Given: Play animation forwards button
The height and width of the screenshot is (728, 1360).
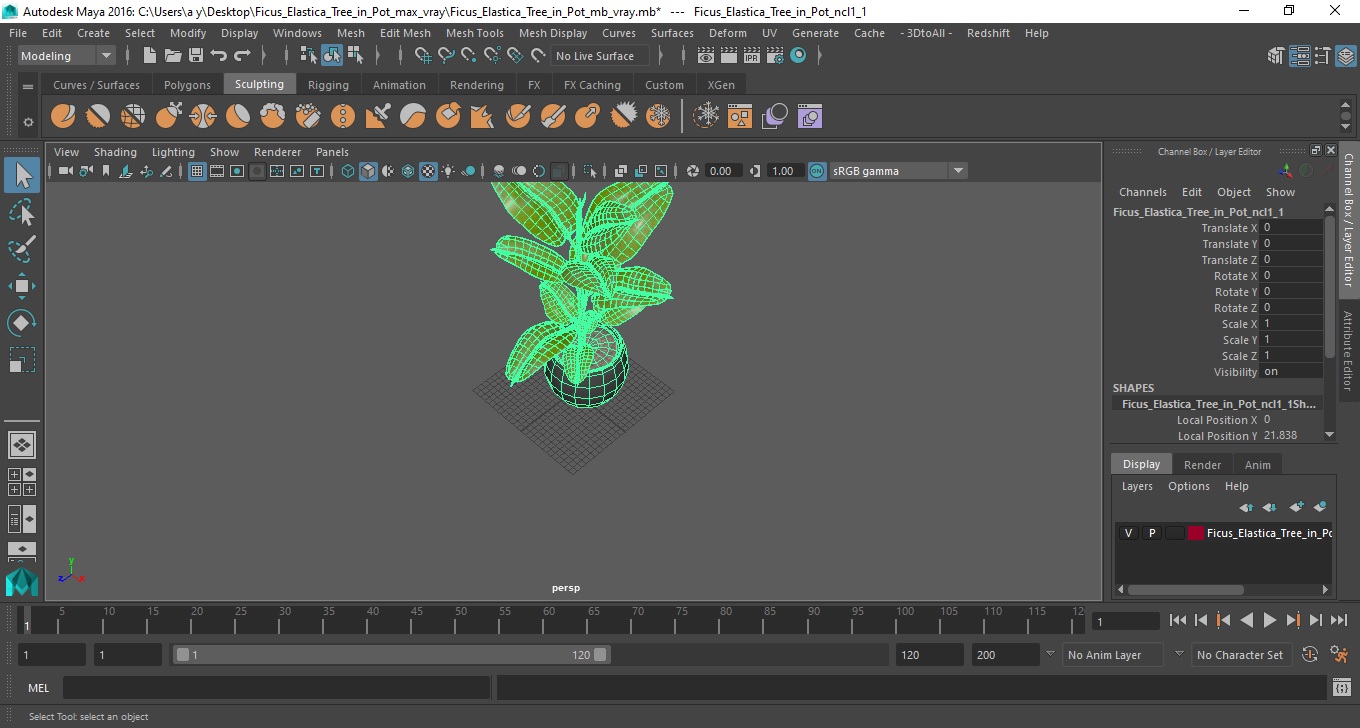Looking at the screenshot, I should [x=1269, y=621].
